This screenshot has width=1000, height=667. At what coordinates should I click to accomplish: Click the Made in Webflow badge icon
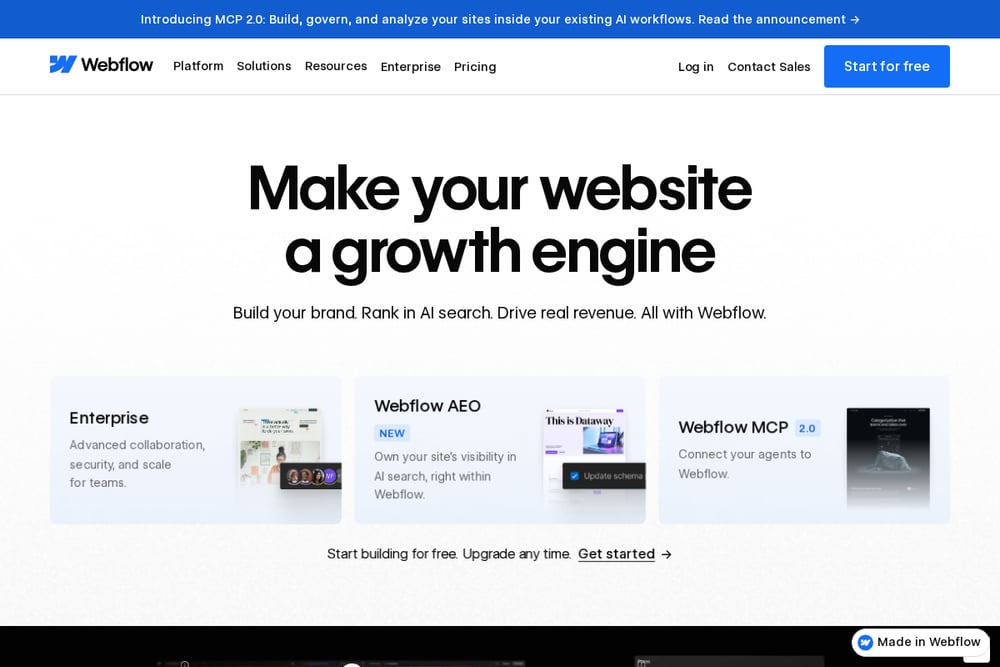click(865, 642)
